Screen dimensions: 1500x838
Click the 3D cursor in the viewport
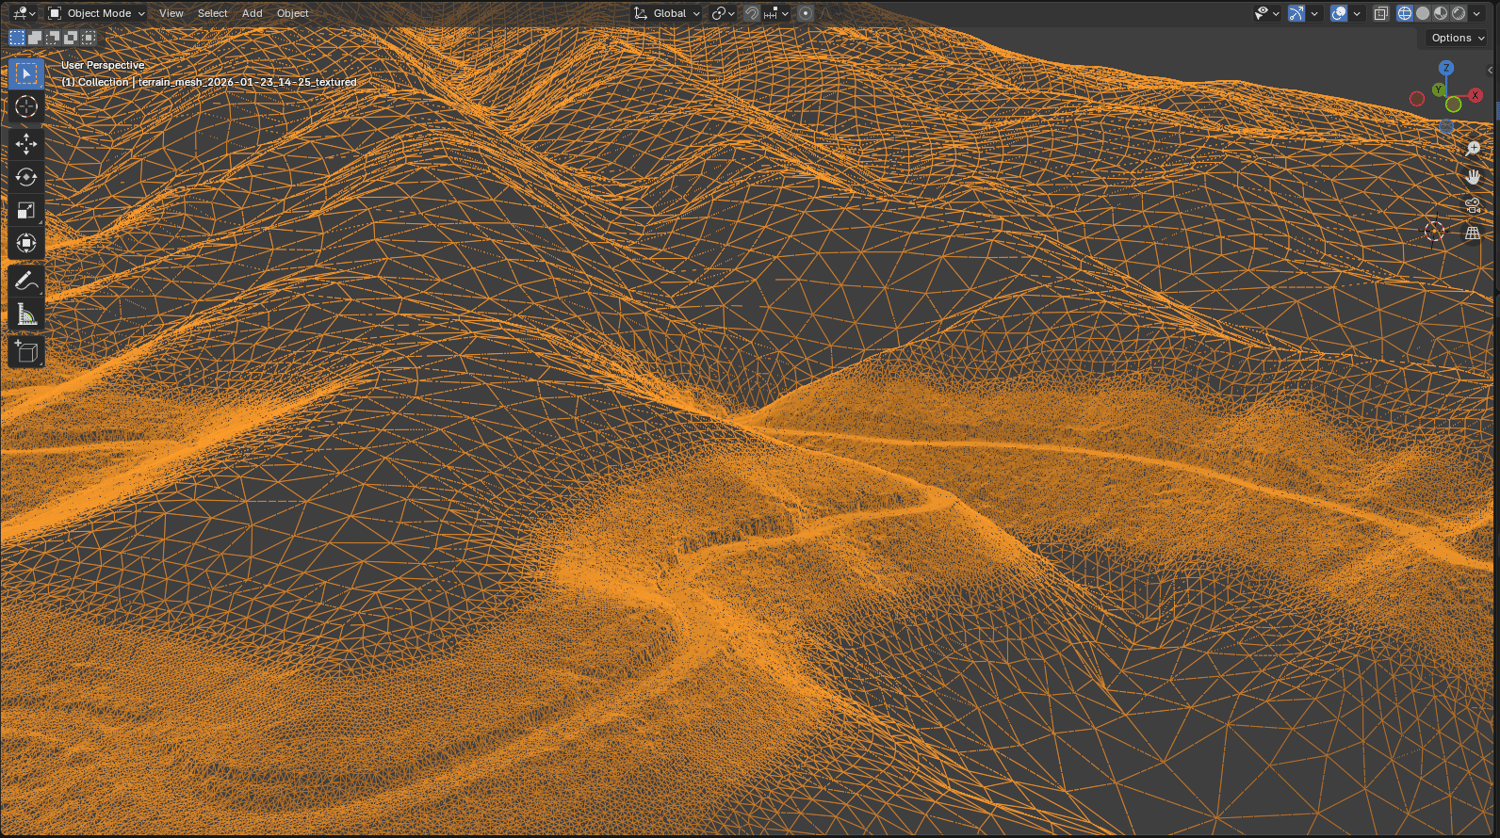(1434, 232)
